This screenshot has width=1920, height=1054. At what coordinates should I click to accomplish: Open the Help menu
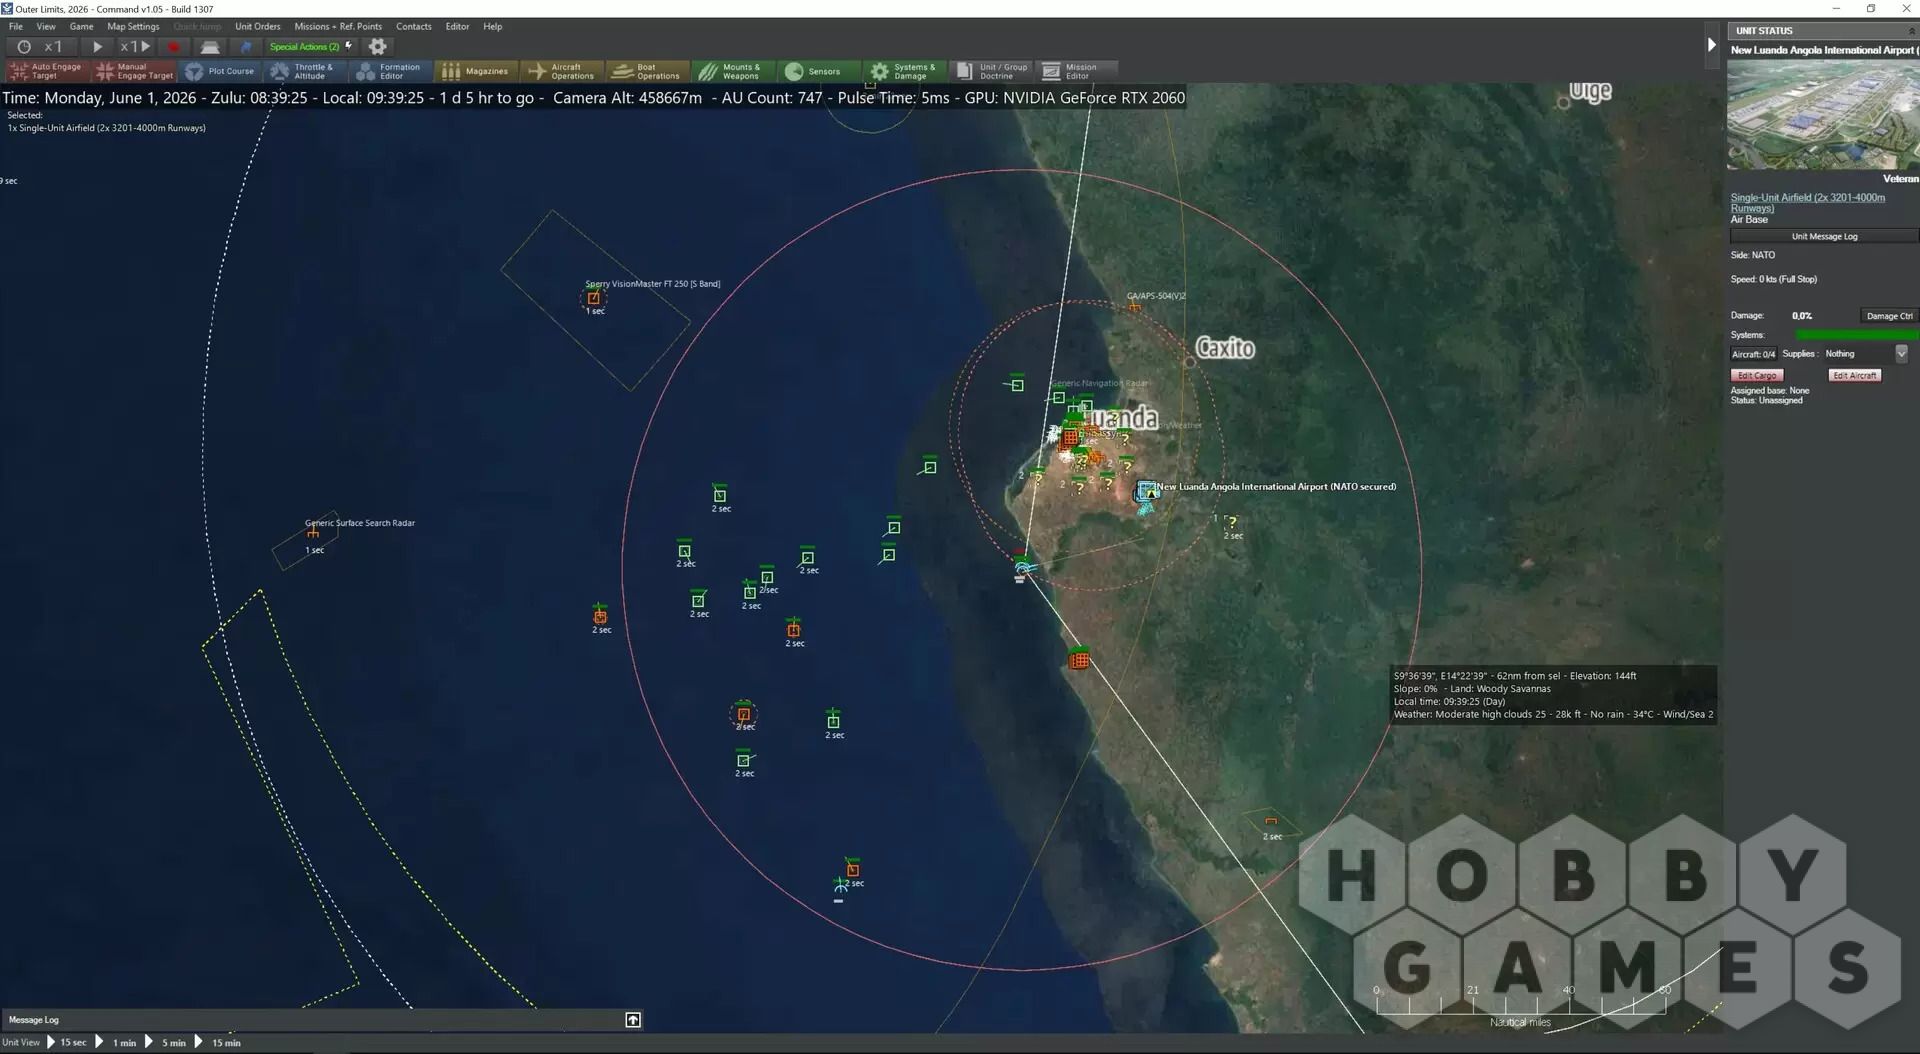coord(493,26)
